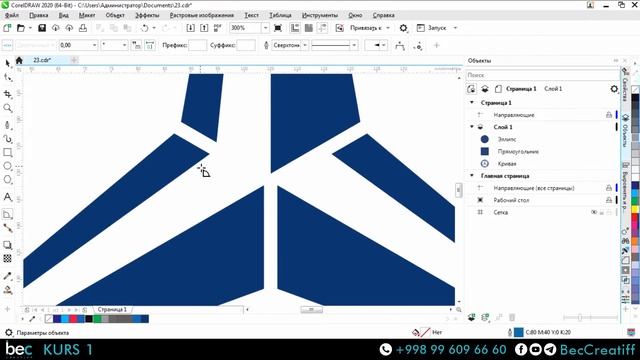Open Objects docker options gear
The image size is (640, 360).
click(614, 89)
